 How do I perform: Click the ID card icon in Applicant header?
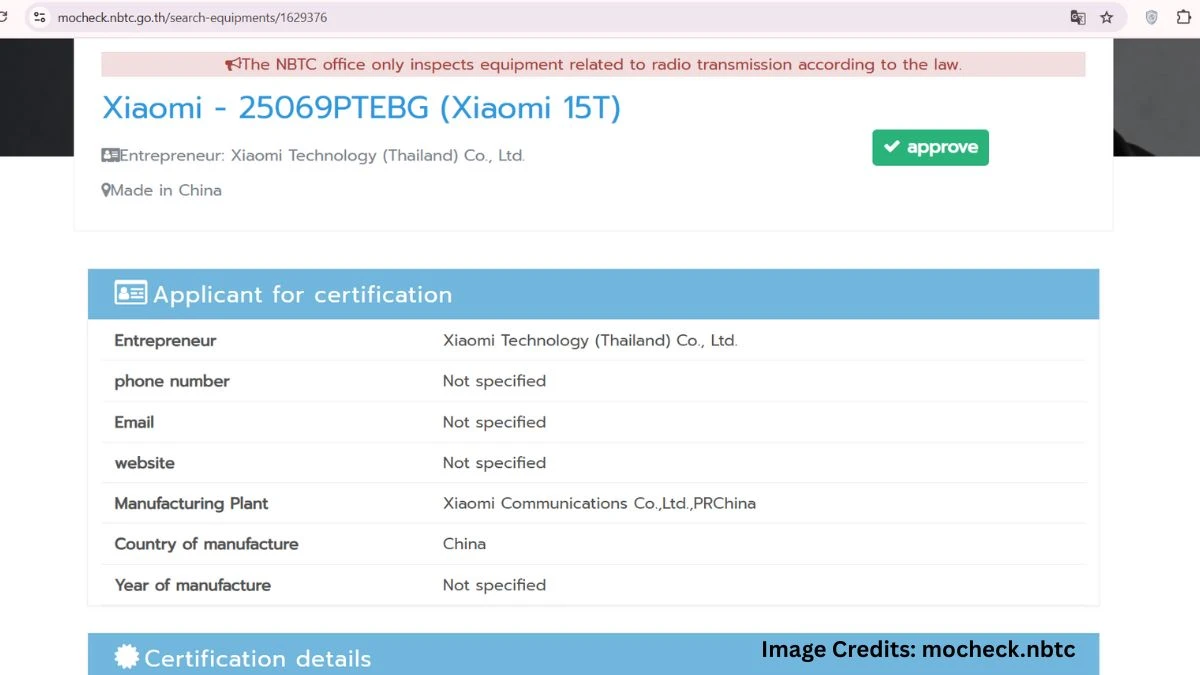[x=131, y=293]
